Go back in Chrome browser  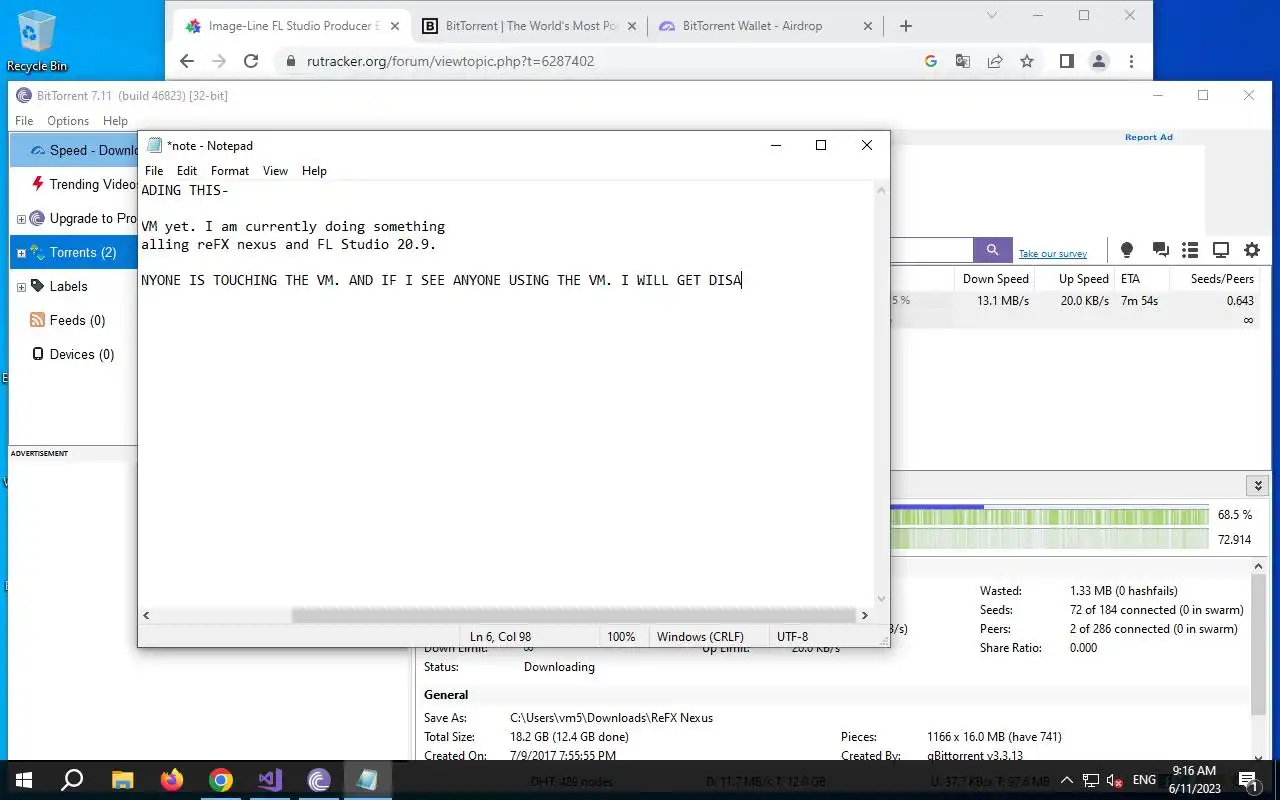187,61
